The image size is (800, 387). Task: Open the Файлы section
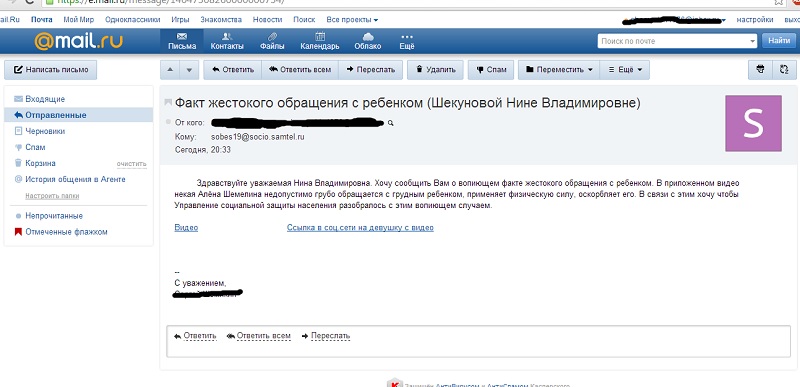[x=272, y=41]
